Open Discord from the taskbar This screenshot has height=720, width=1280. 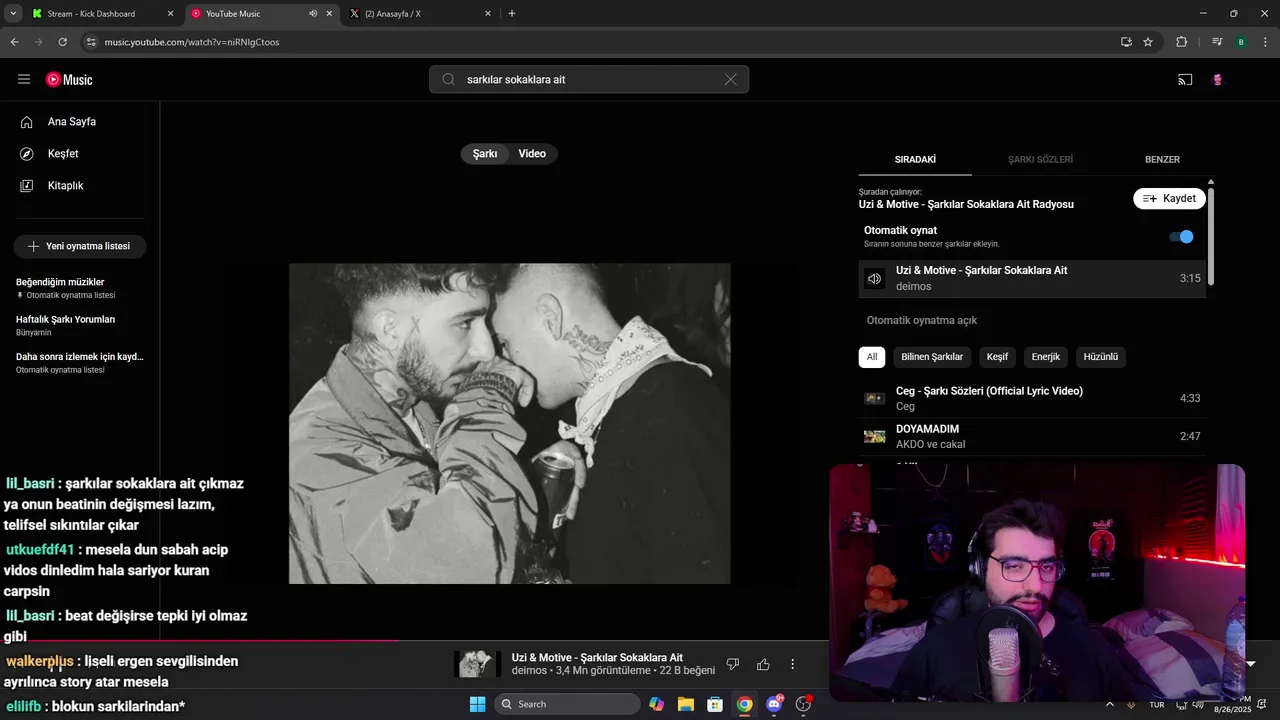774,704
